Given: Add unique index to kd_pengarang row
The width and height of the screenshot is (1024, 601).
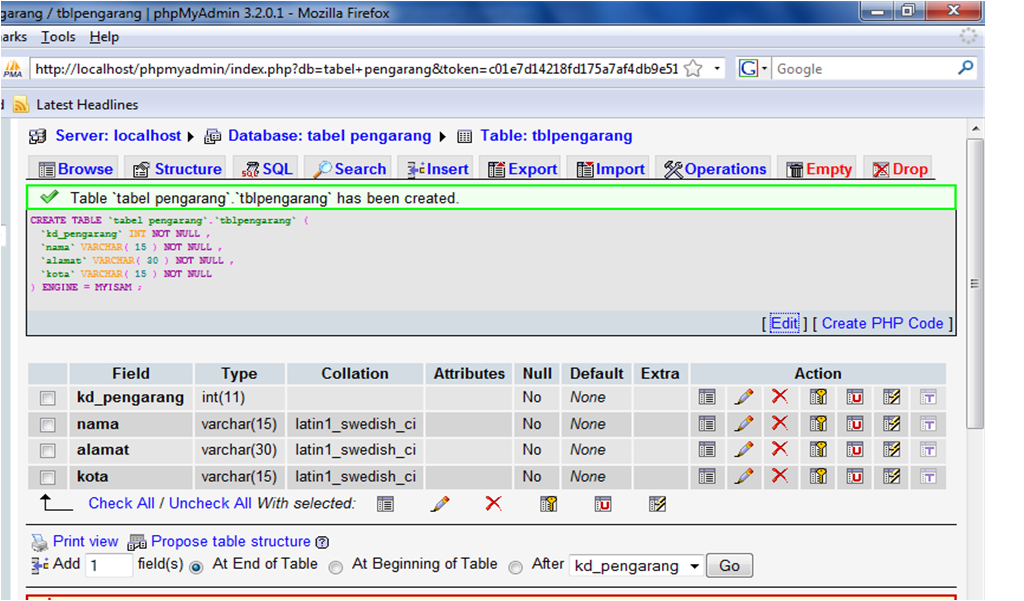Looking at the screenshot, I should pyautogui.click(x=854, y=397).
